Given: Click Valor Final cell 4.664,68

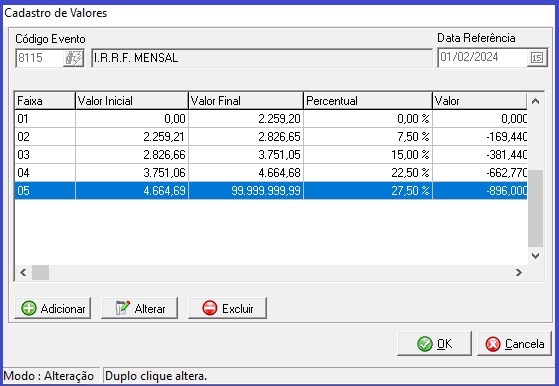Looking at the screenshot, I should pos(246,173).
